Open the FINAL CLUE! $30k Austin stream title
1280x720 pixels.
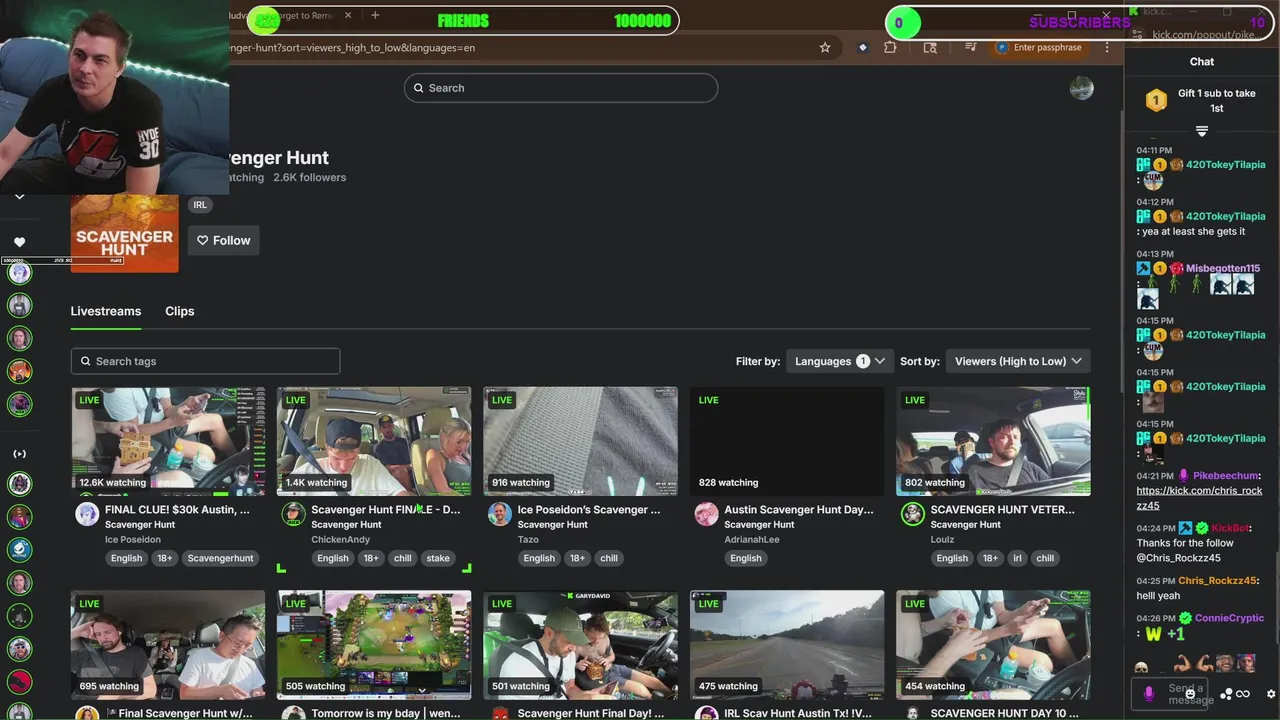177,509
